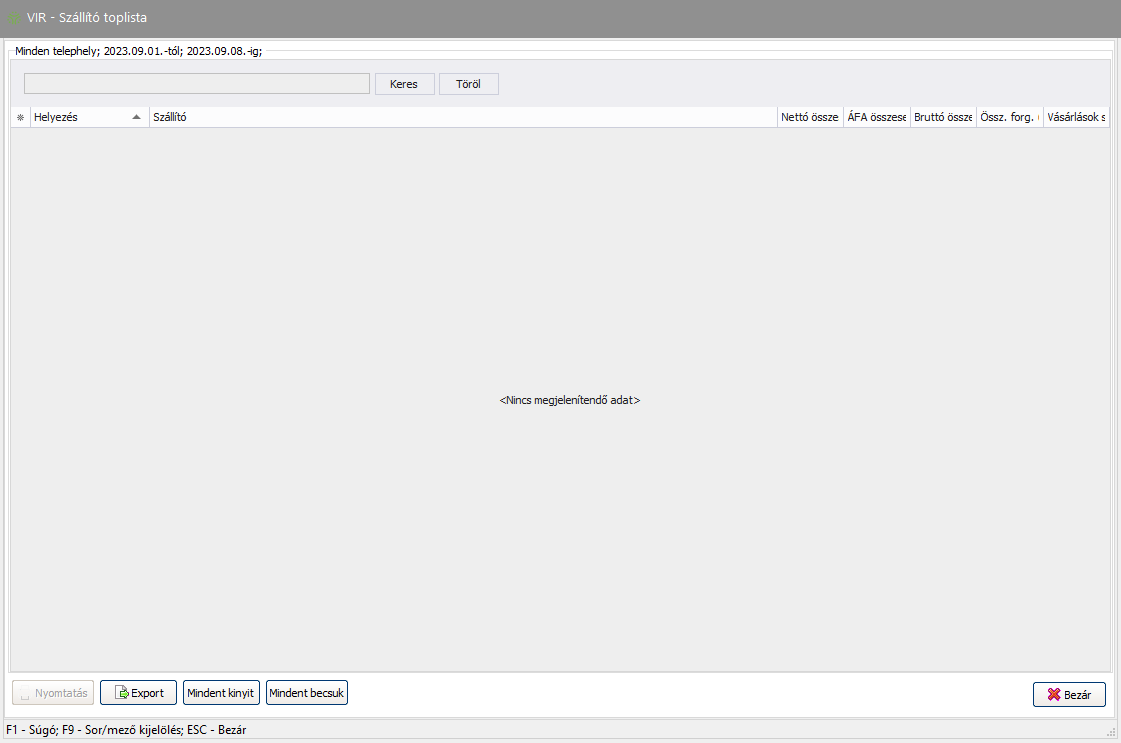Expand all rows with Mindent kinyit
The width and height of the screenshot is (1121, 743).
(x=222, y=693)
